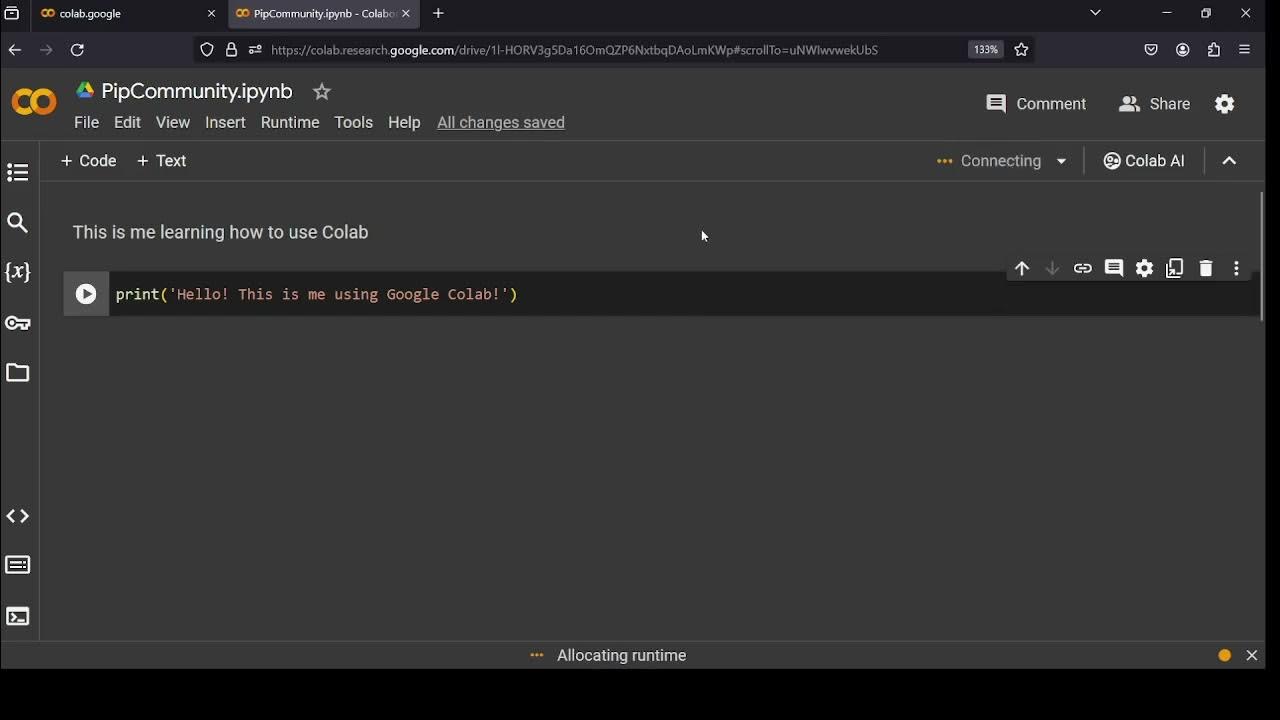Open the File menu
Image resolution: width=1280 pixels, height=720 pixels.
click(x=87, y=122)
